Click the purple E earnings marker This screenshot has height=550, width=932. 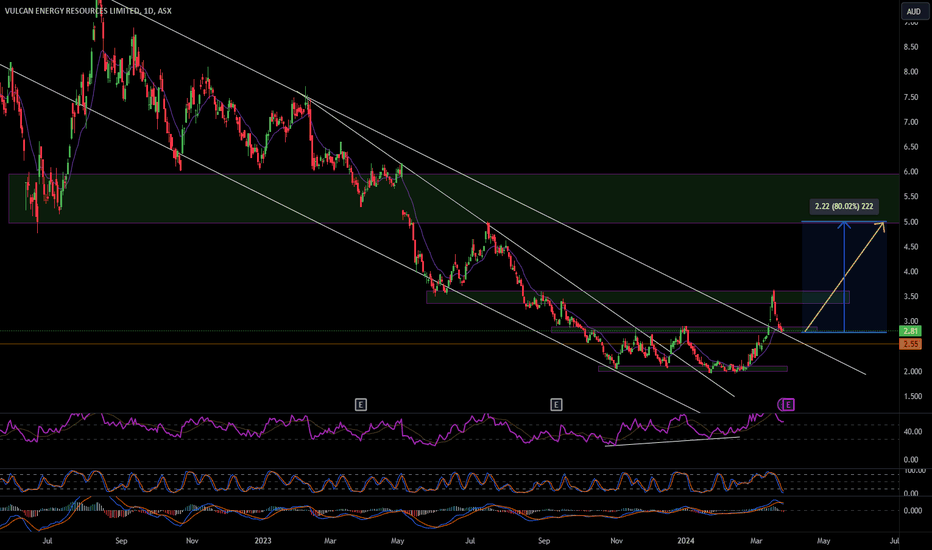click(x=788, y=405)
